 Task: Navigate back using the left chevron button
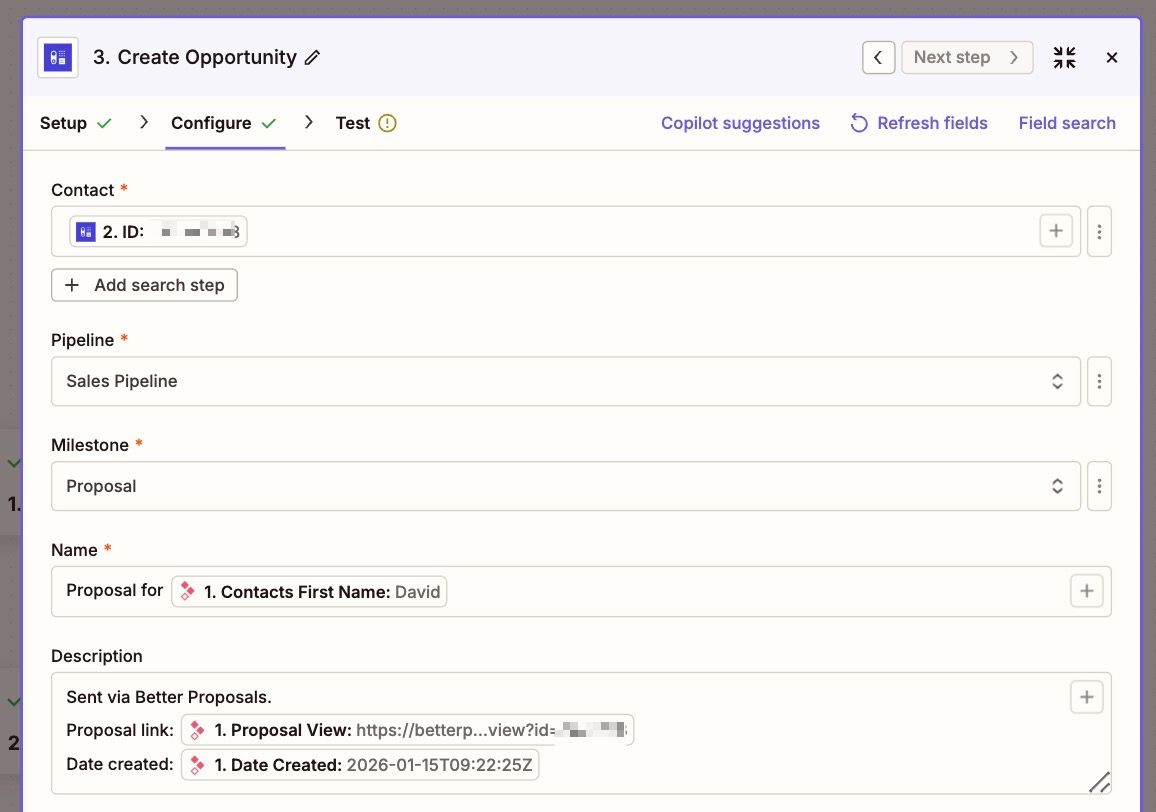(x=879, y=57)
